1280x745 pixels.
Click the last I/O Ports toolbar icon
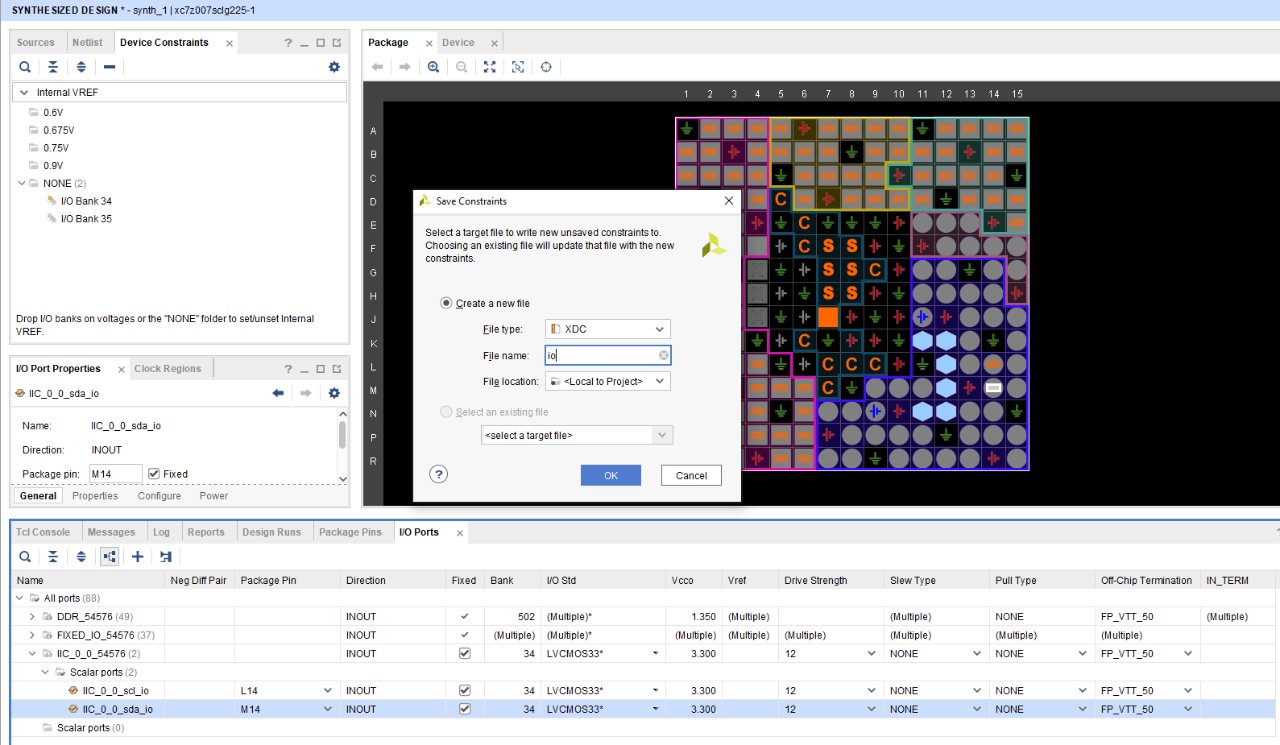pyautogui.click(x=166, y=556)
